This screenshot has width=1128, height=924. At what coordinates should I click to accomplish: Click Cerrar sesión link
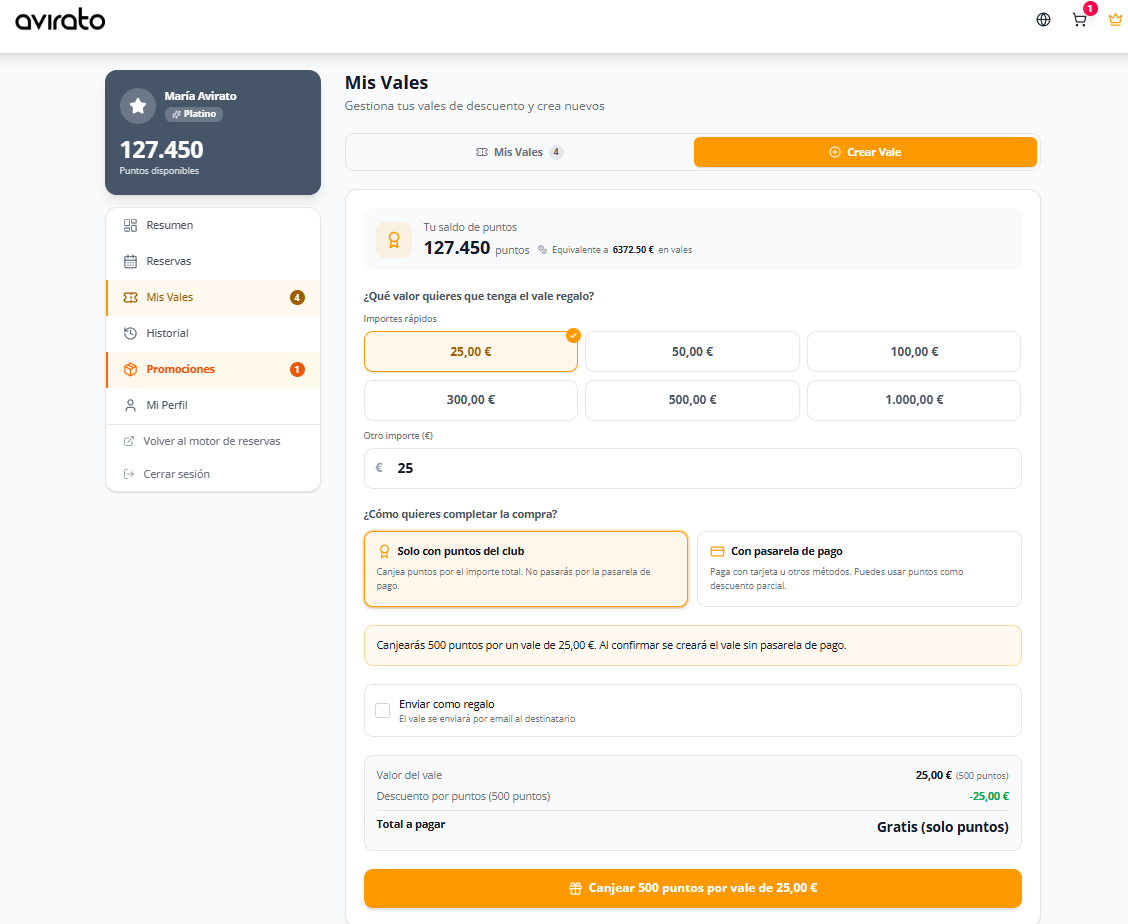coord(176,474)
